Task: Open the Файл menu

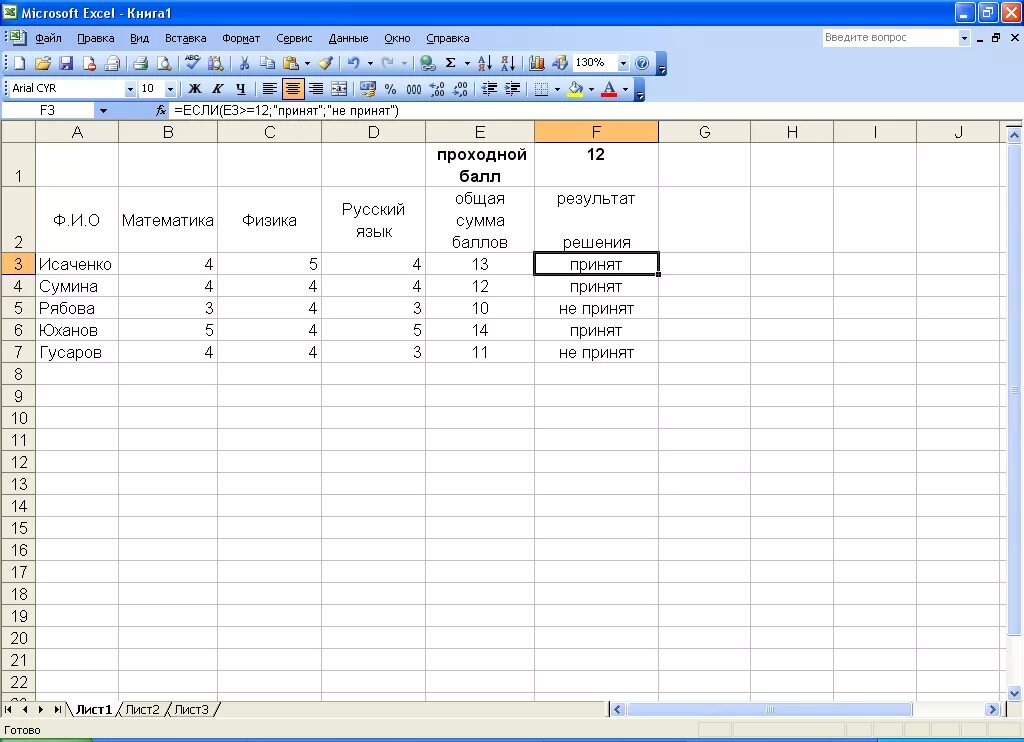Action: [48, 39]
